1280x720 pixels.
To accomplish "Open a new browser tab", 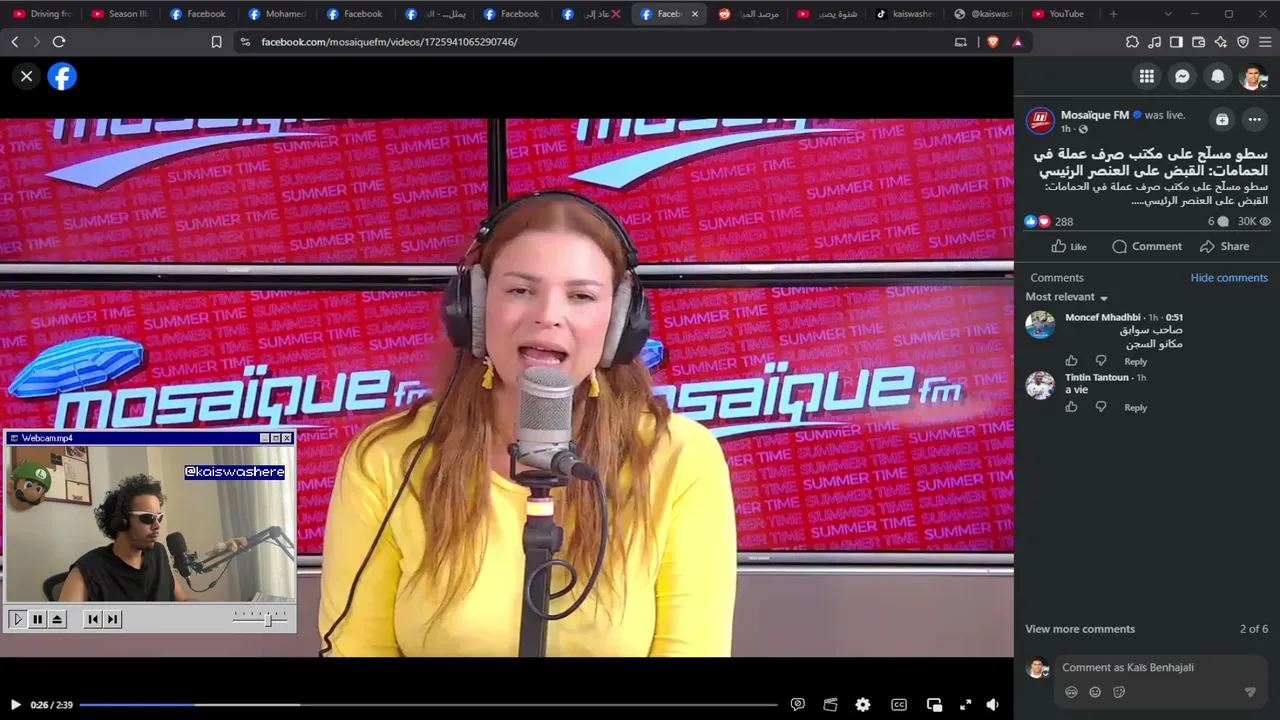I will (x=1113, y=14).
